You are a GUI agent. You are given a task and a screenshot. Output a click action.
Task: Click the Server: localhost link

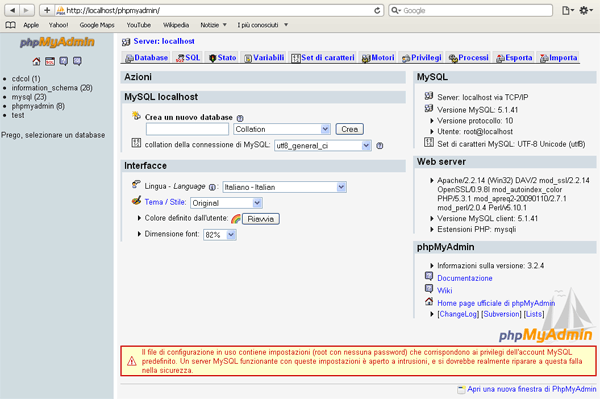[x=164, y=41]
